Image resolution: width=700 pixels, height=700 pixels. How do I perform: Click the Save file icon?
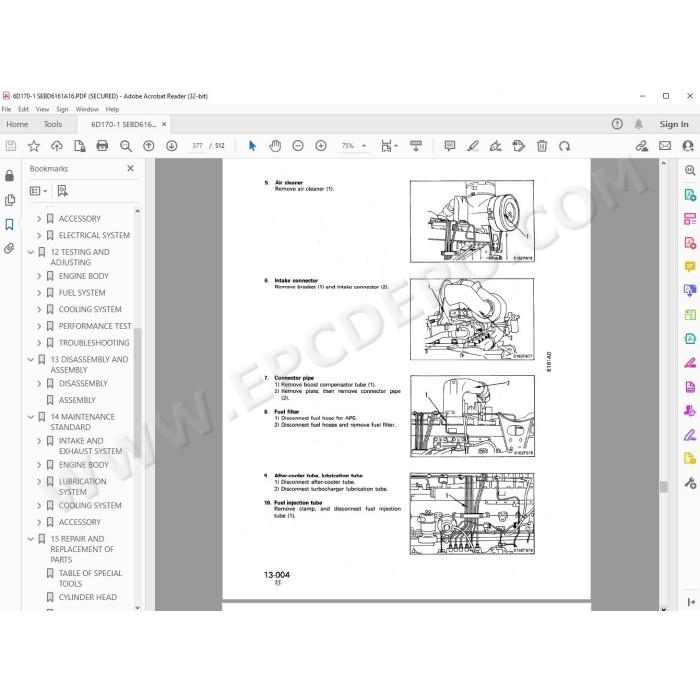pyautogui.click(x=11, y=146)
